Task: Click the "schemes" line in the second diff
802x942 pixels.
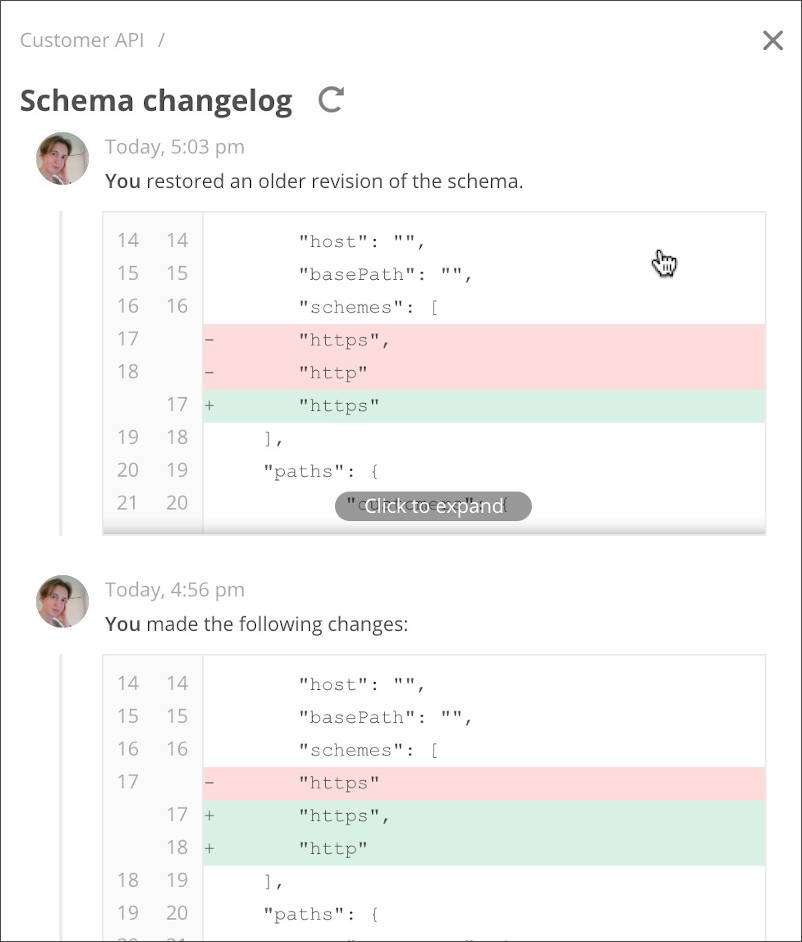Action: (x=484, y=750)
